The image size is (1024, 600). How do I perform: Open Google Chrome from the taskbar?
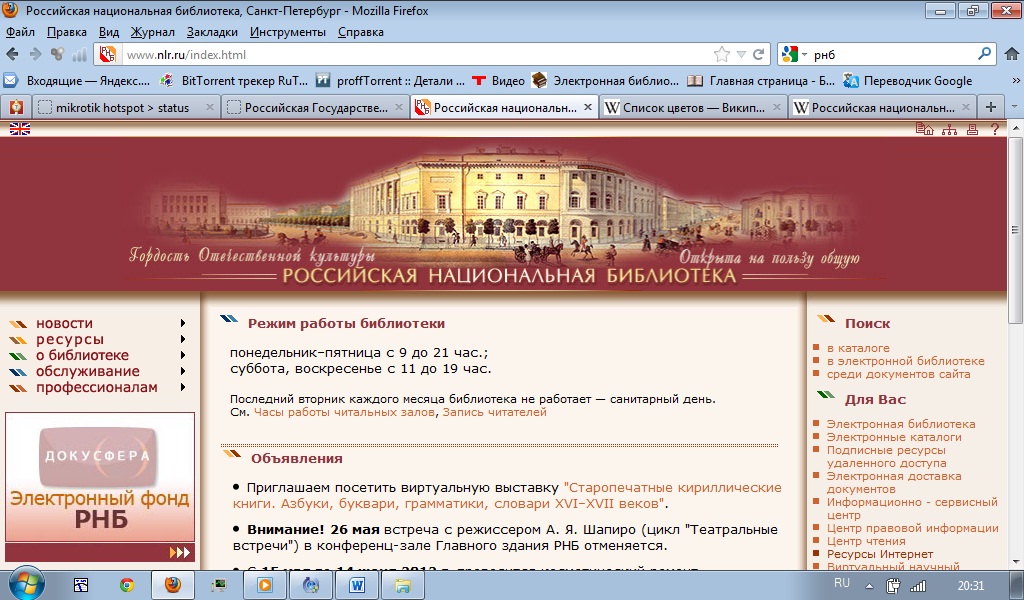click(127, 585)
